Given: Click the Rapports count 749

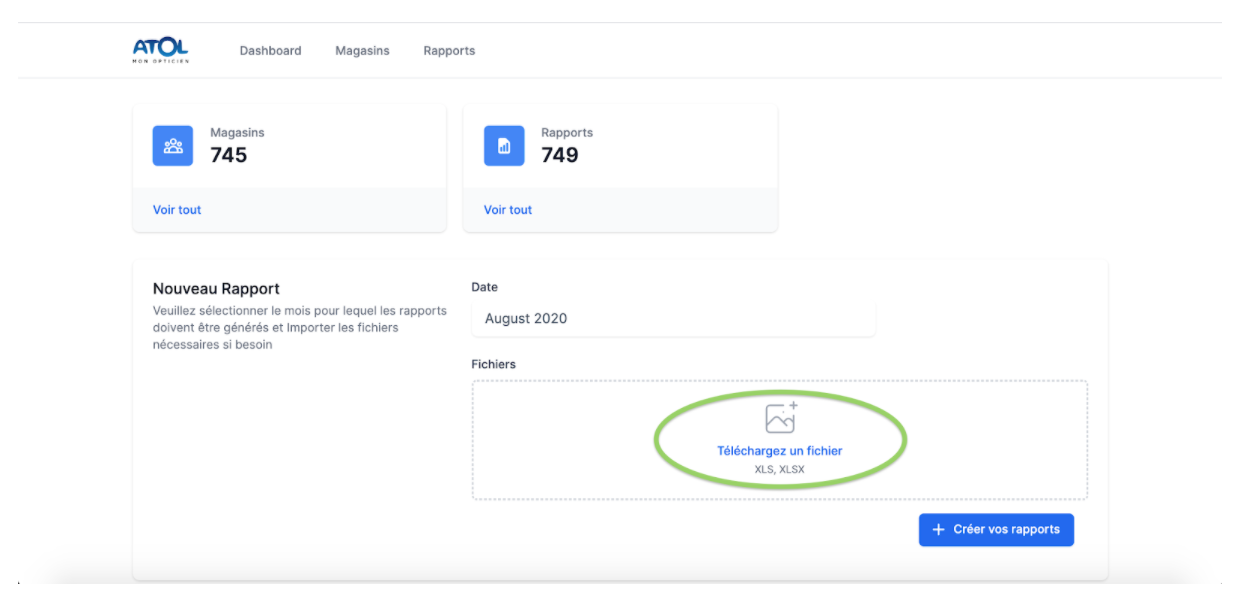Looking at the screenshot, I should (x=559, y=155).
